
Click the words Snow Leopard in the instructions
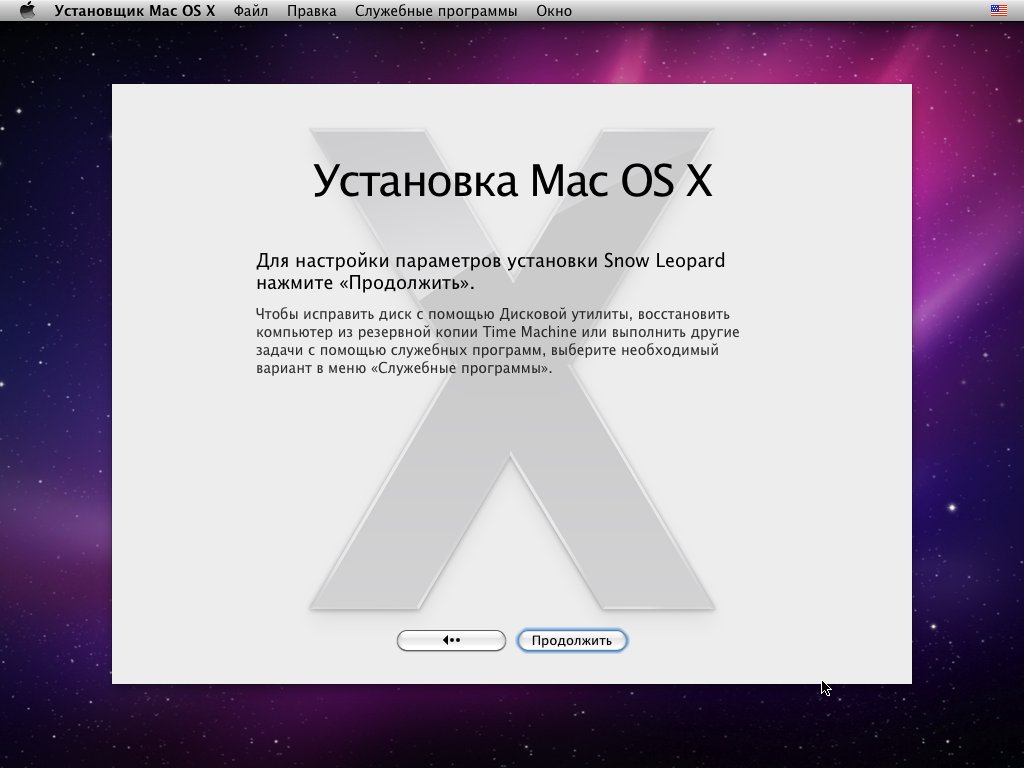click(664, 261)
